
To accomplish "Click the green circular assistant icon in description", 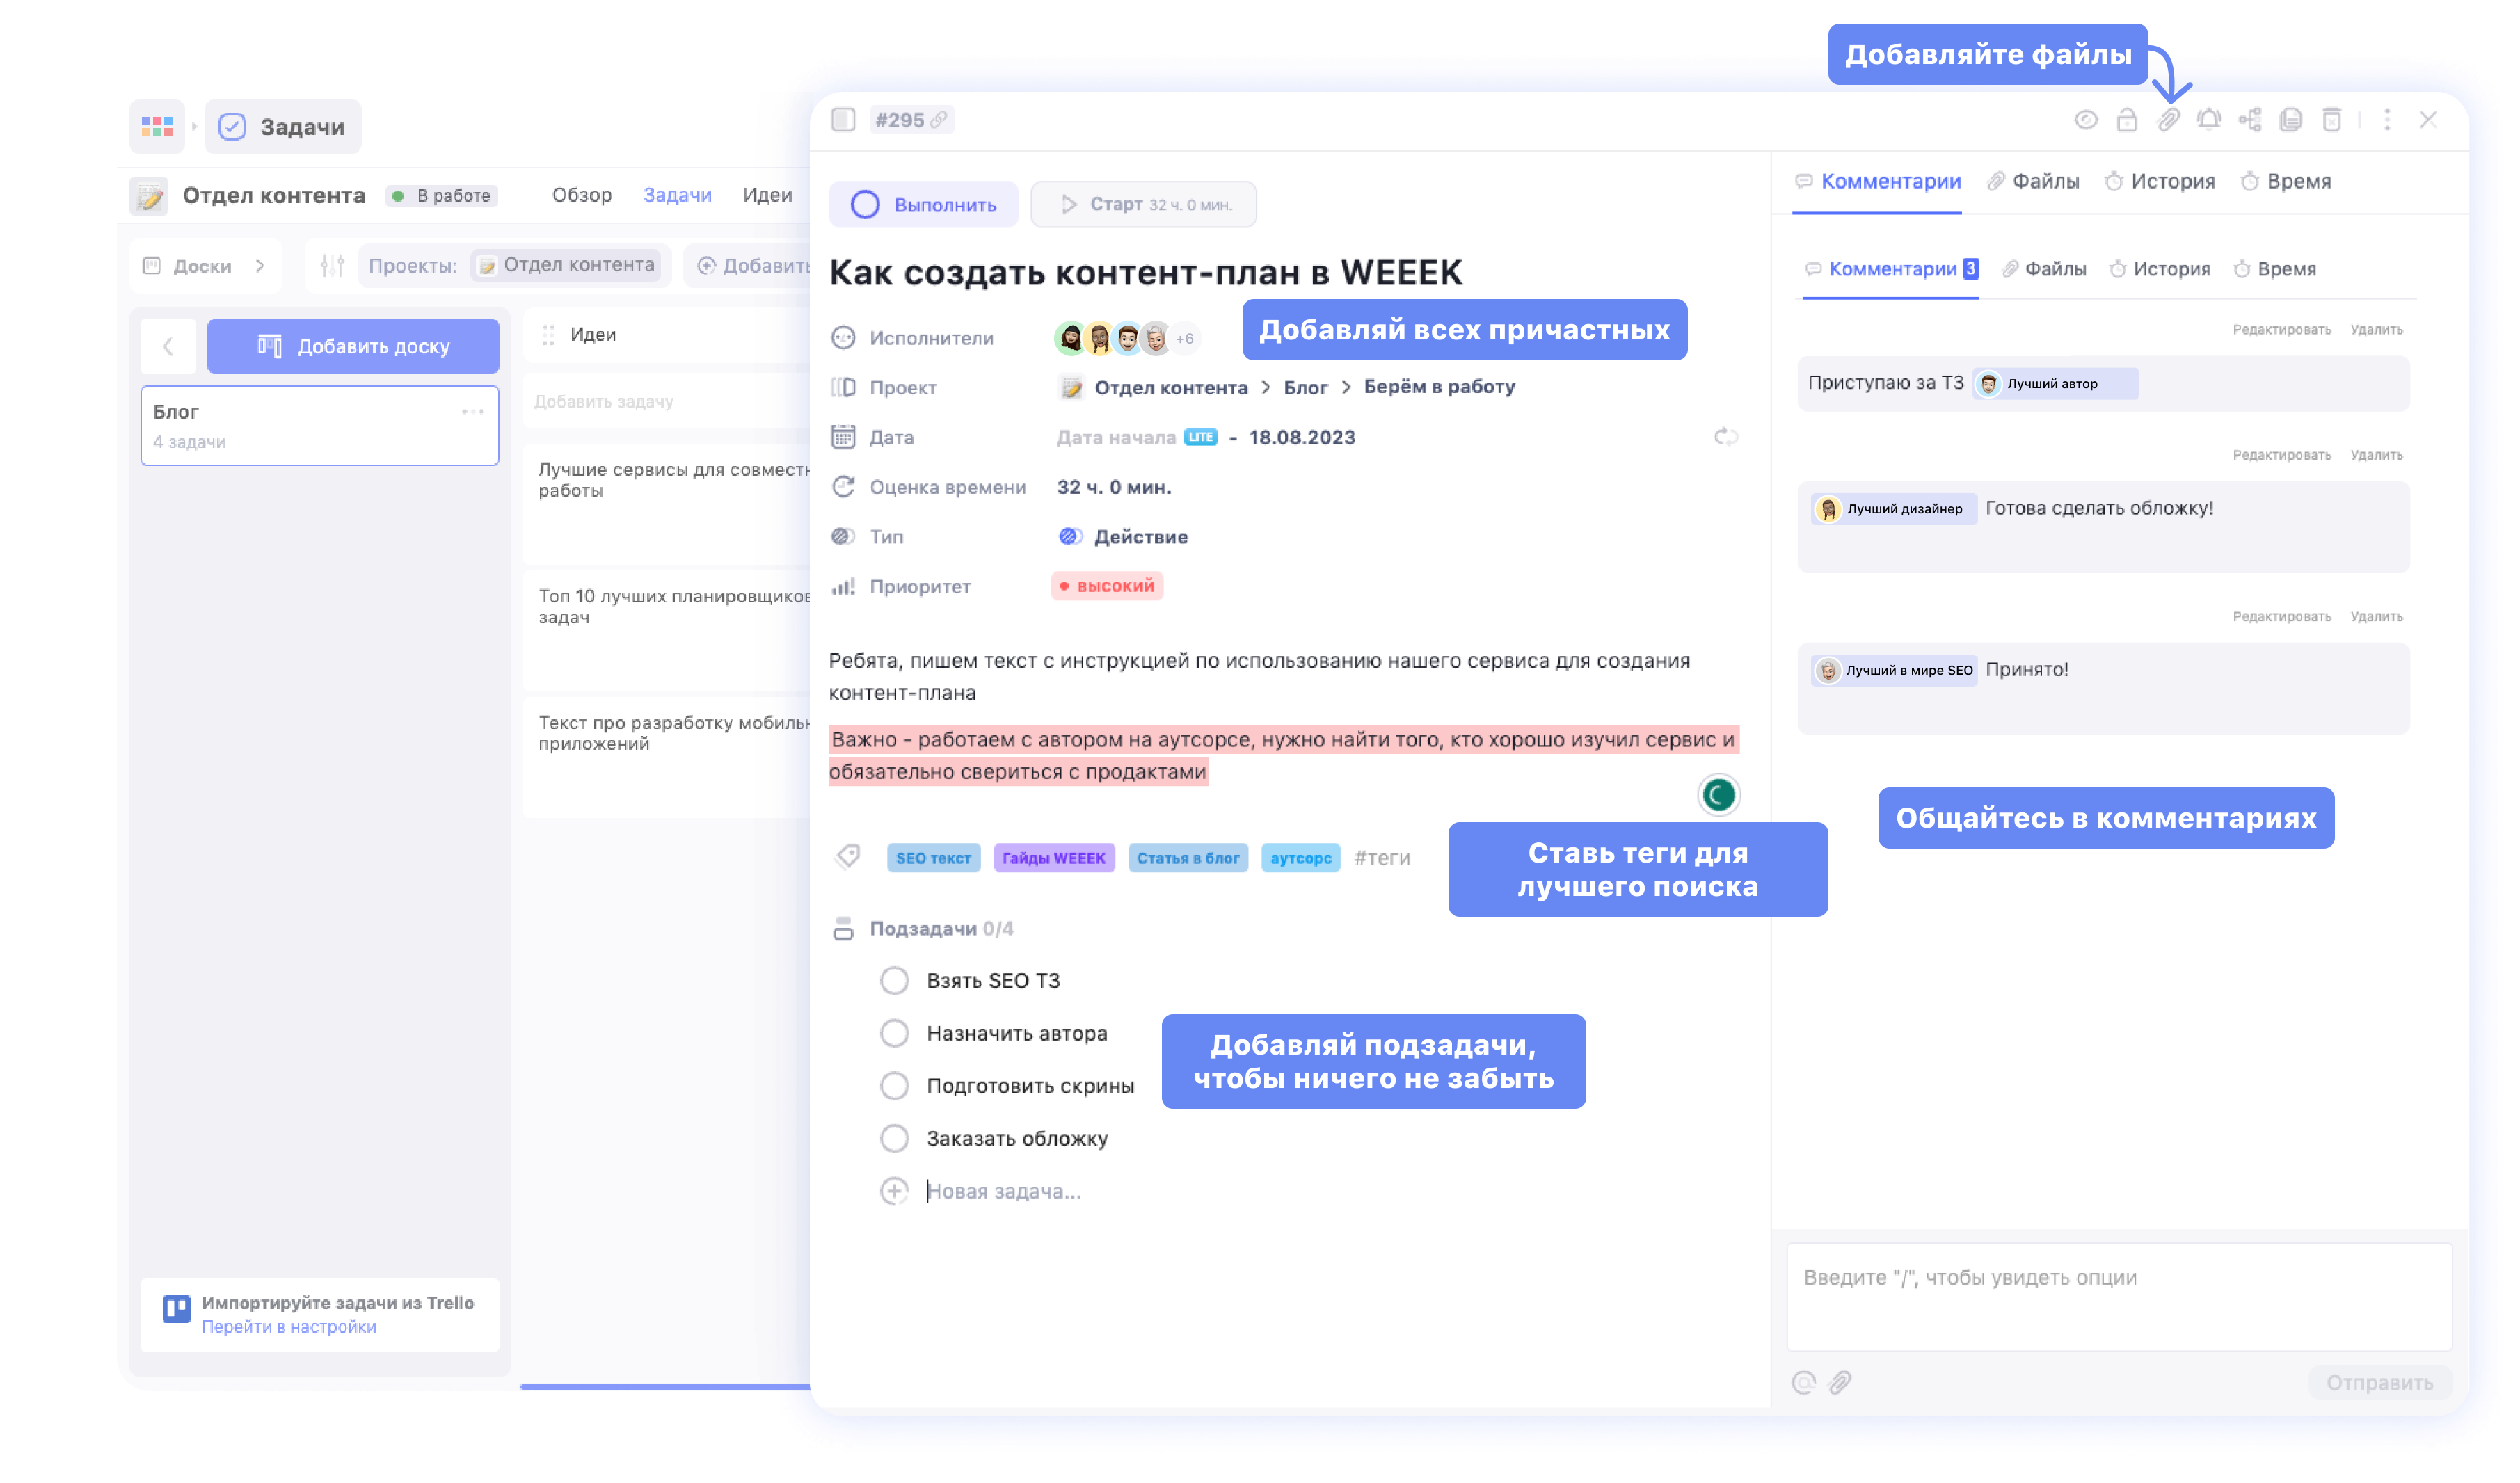I will point(1718,795).
